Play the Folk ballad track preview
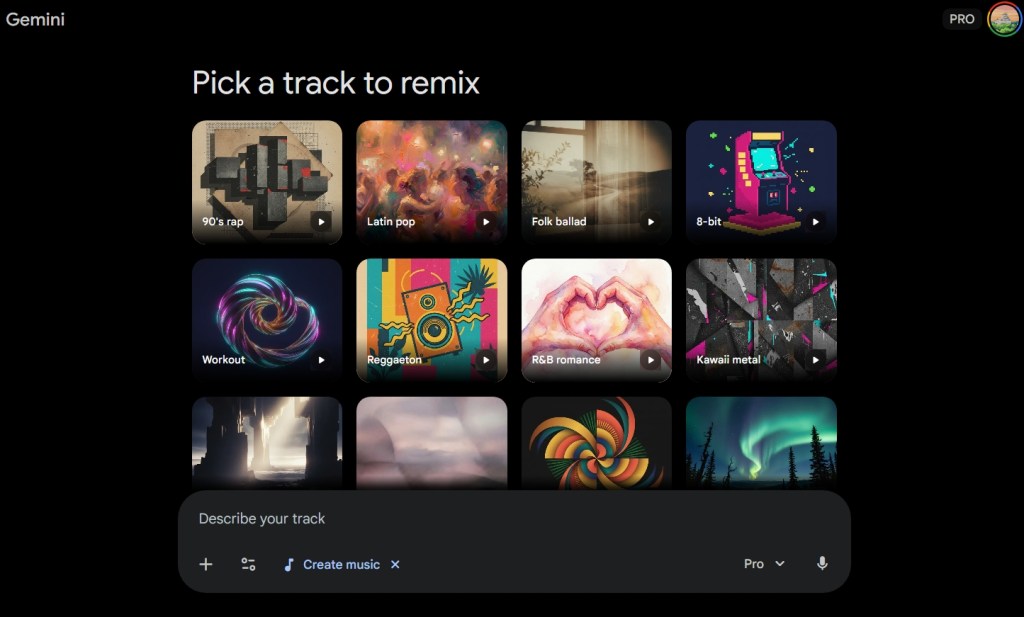The width and height of the screenshot is (1024, 617). pos(653,222)
